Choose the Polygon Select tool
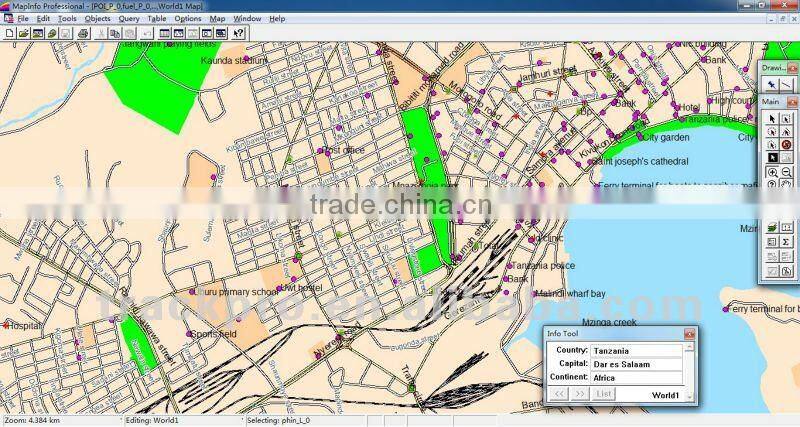 tap(786, 132)
